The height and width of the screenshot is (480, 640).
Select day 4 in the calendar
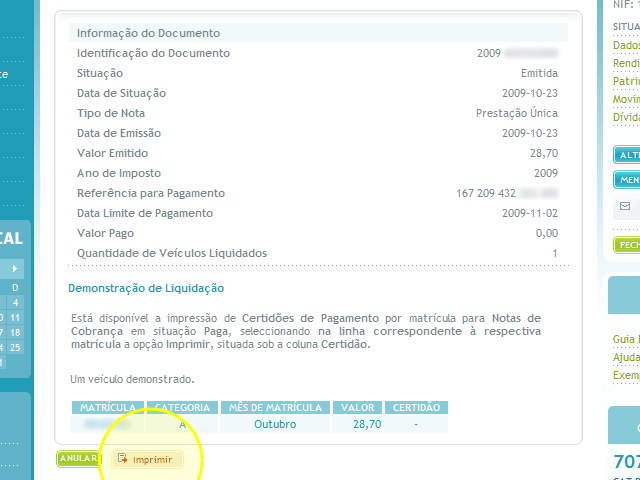(15, 302)
